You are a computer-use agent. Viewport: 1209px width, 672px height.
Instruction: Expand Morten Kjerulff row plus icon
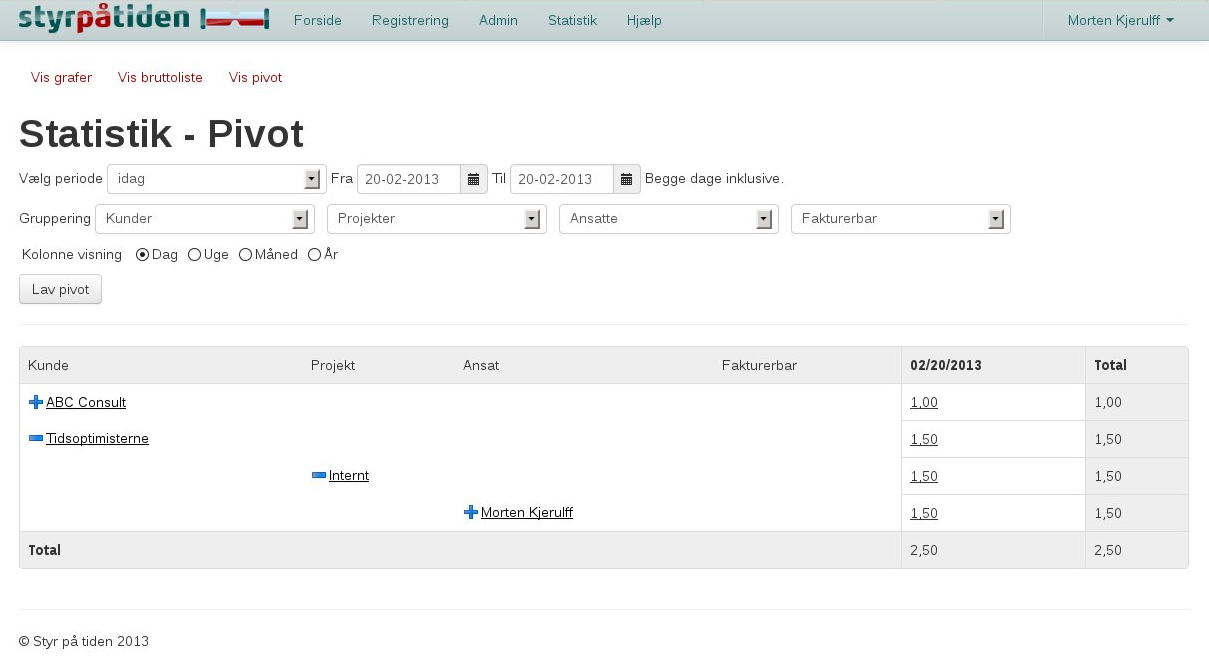pyautogui.click(x=471, y=513)
